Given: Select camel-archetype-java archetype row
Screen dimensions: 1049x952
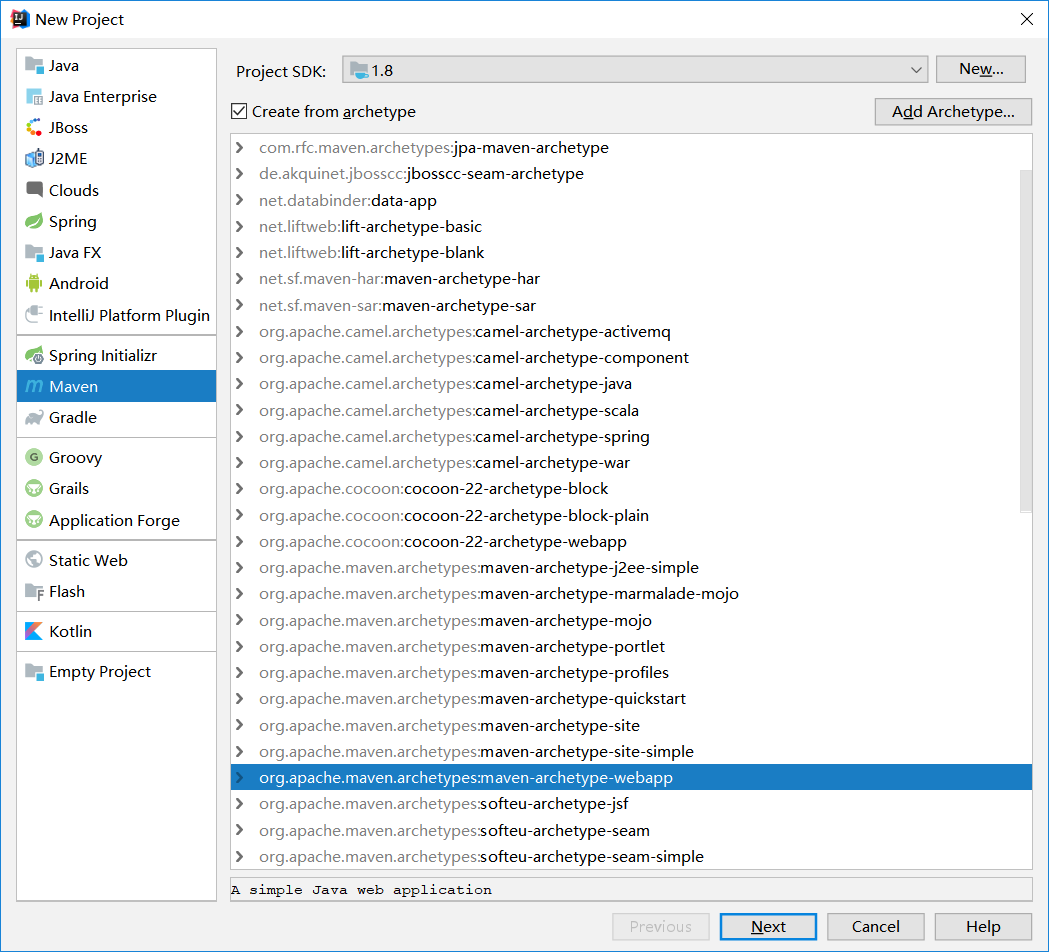Looking at the screenshot, I should [631, 384].
